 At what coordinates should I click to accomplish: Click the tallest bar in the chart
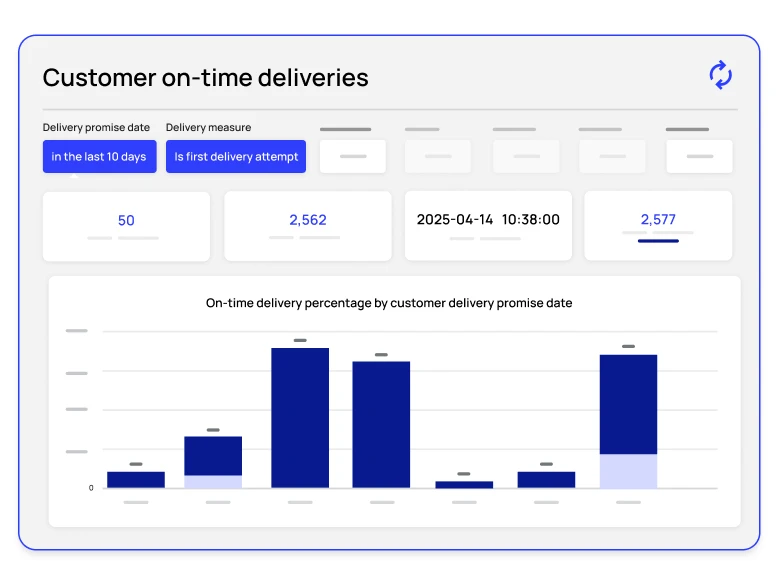[300, 417]
